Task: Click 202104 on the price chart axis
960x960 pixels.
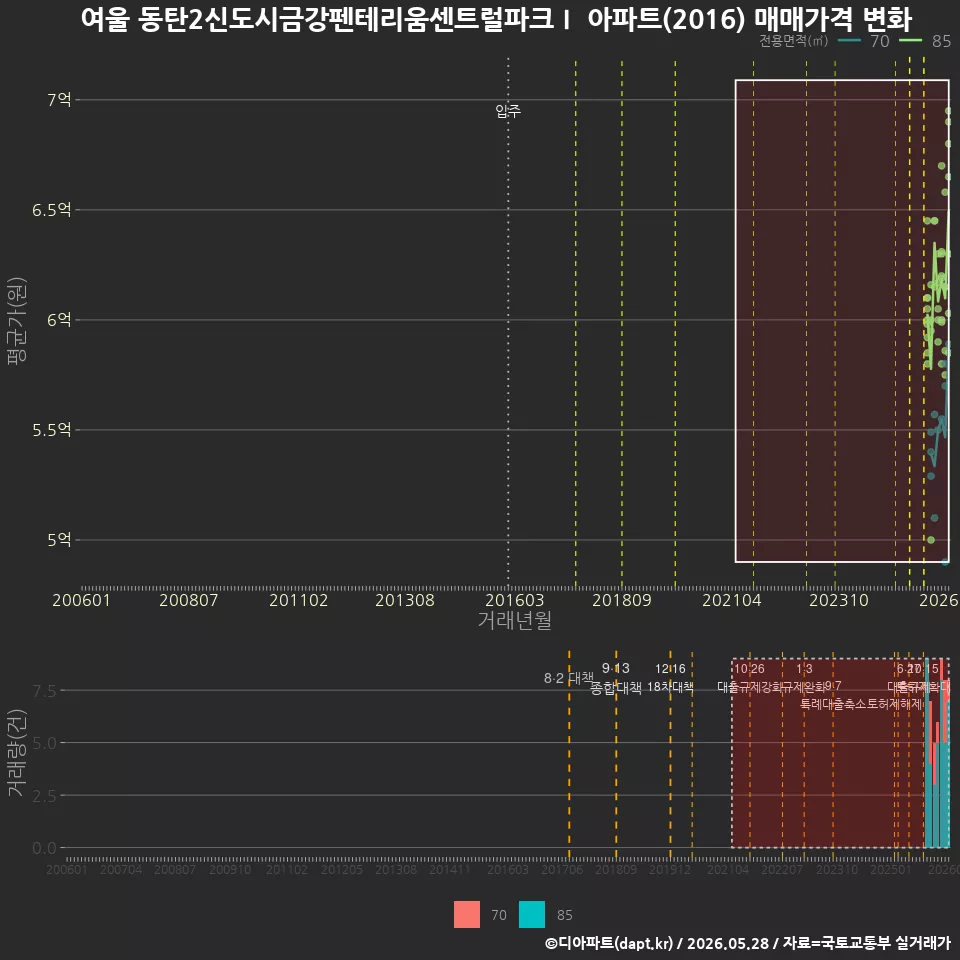Action: (732, 600)
